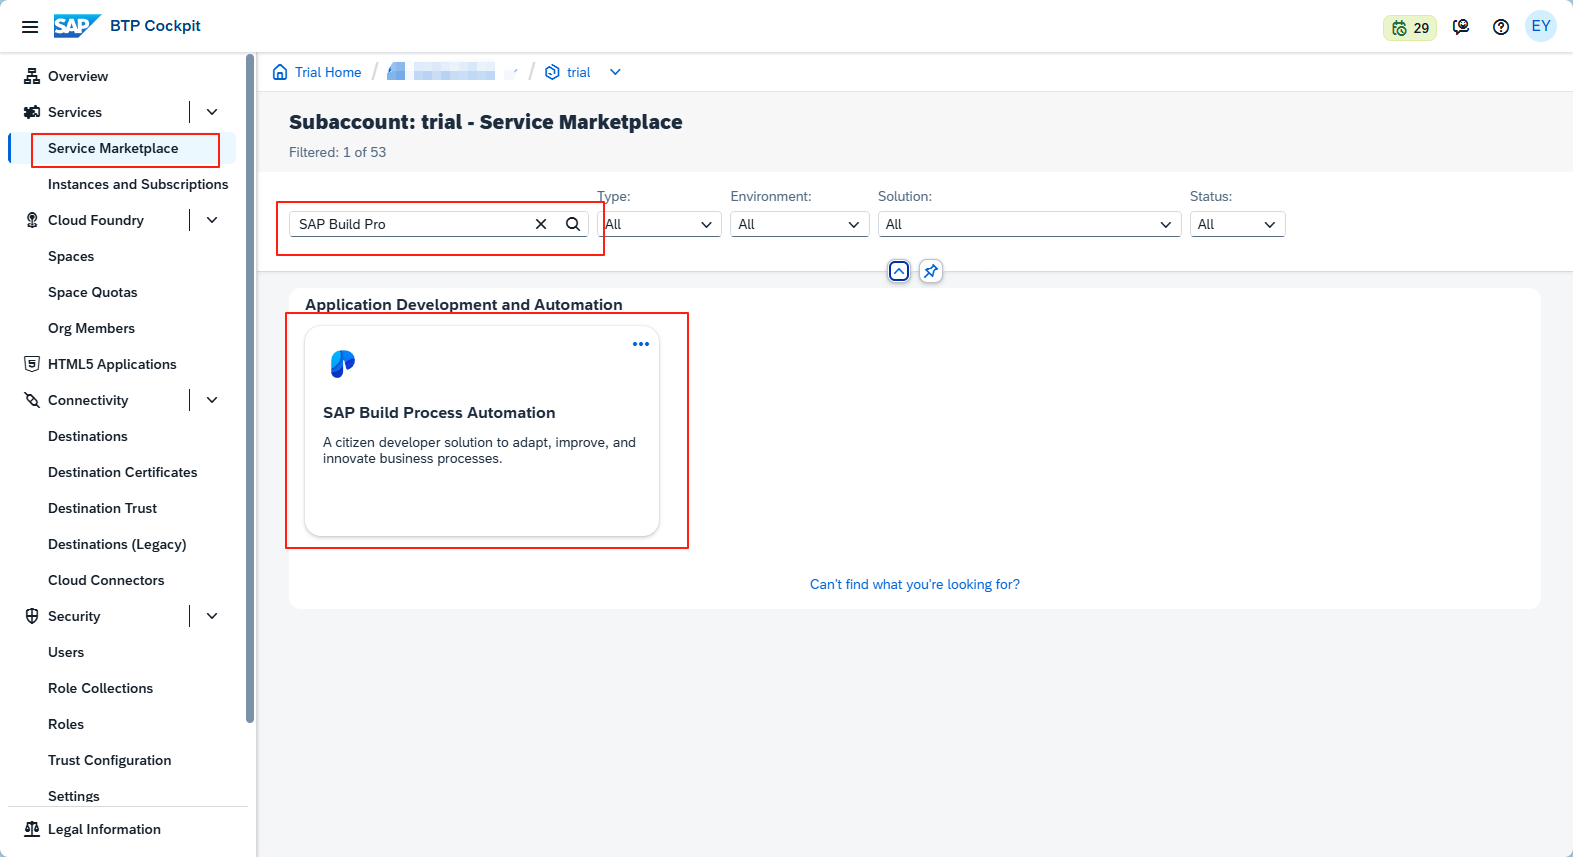Open the help question mark icon
The width and height of the screenshot is (1573, 857).
pos(1500,27)
